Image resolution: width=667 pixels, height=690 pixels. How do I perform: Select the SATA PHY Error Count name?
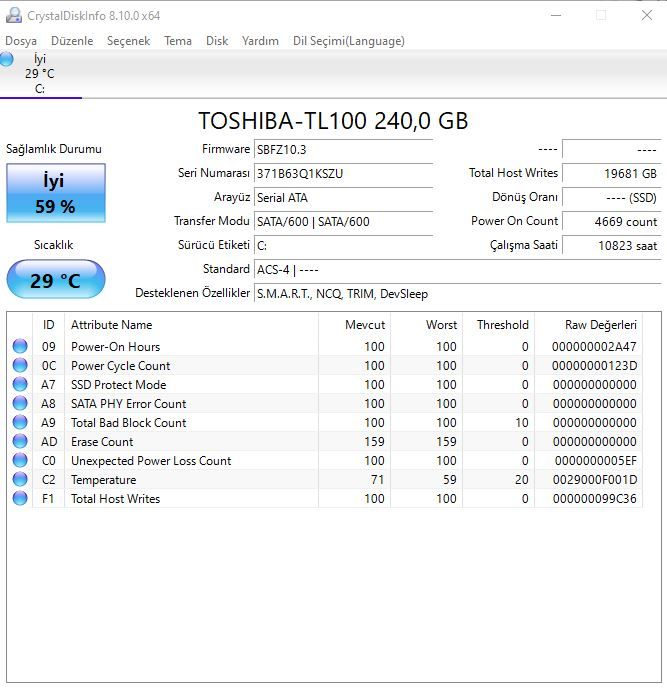point(128,404)
